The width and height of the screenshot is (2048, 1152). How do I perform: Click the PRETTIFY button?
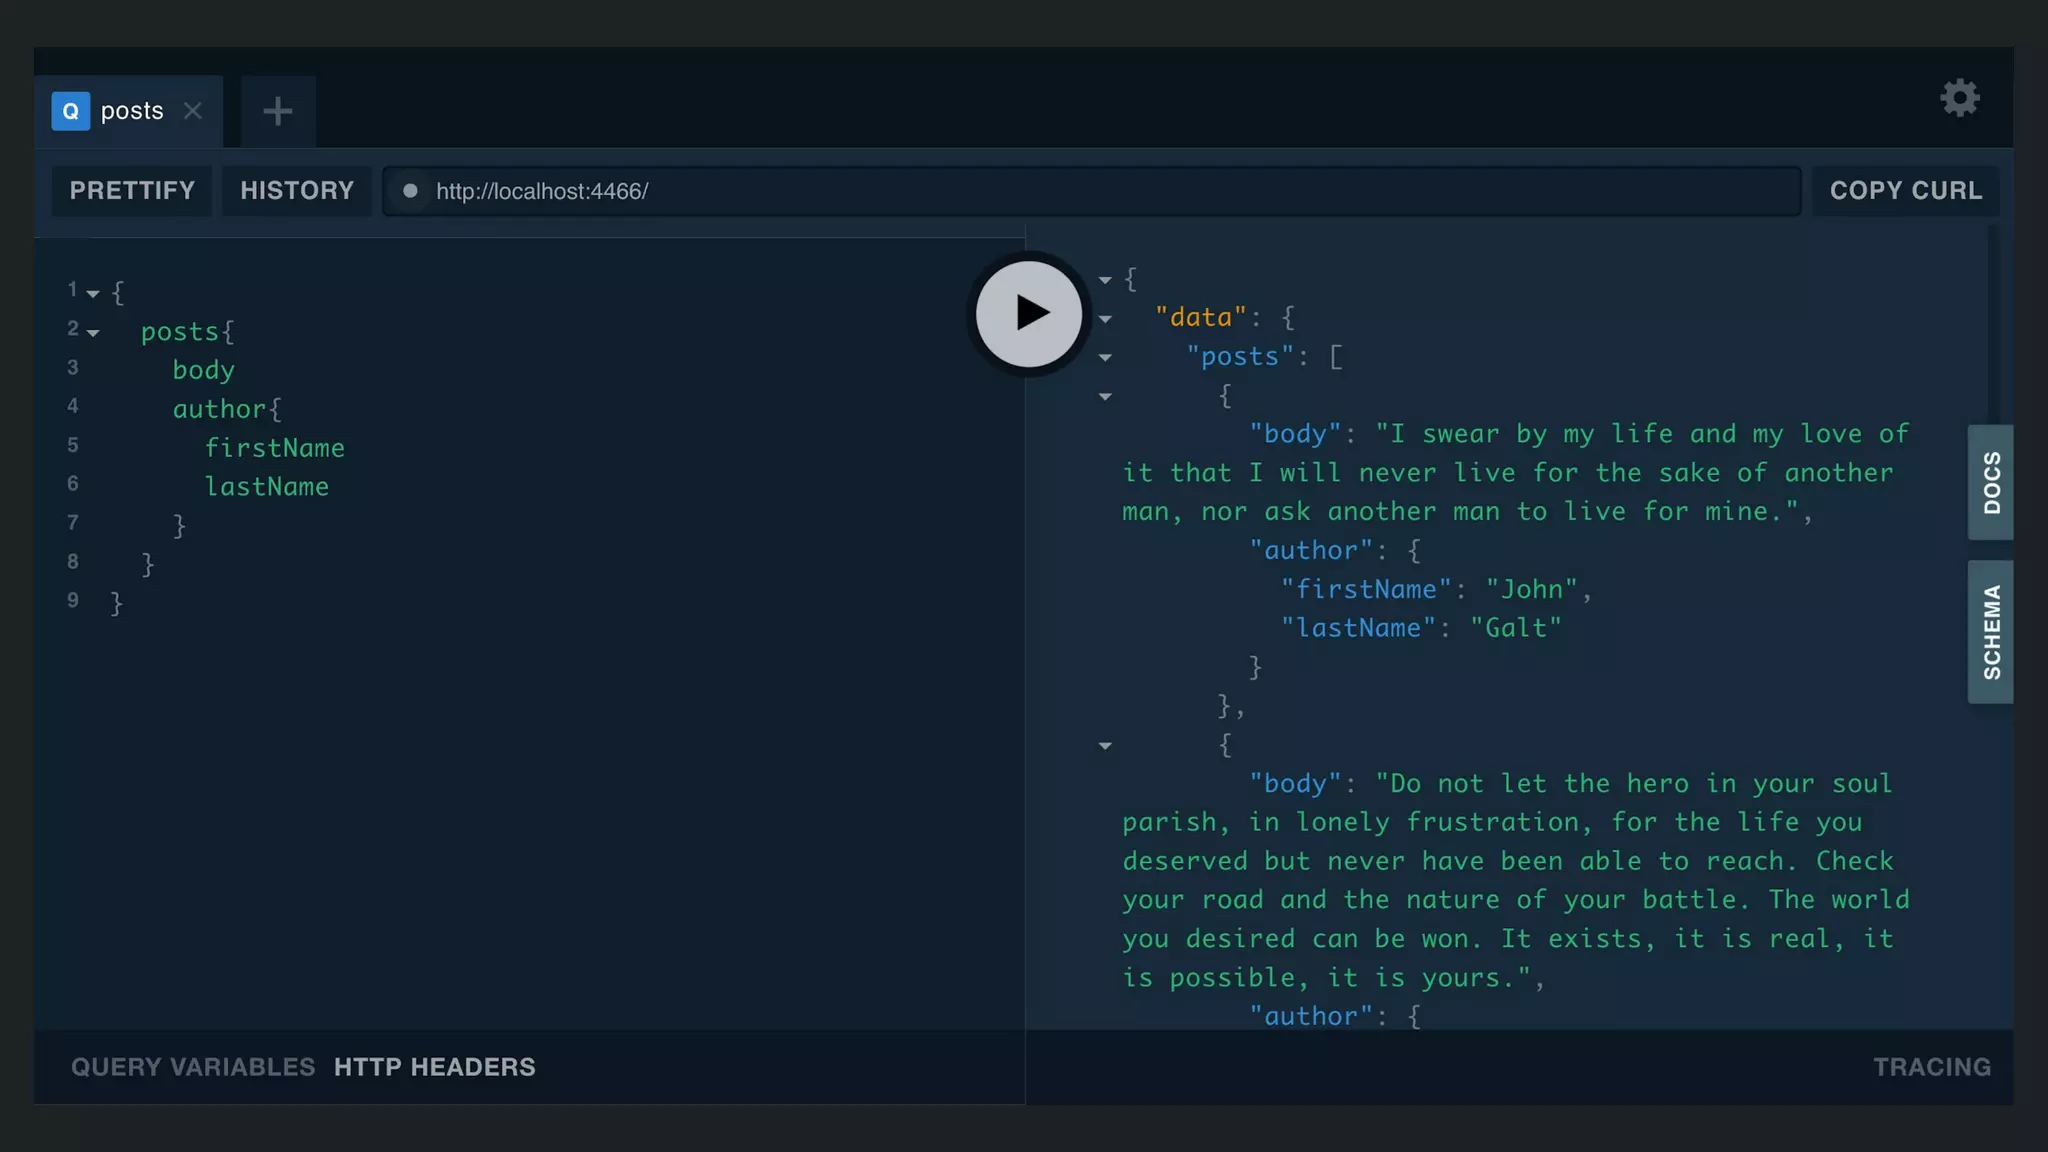click(132, 191)
